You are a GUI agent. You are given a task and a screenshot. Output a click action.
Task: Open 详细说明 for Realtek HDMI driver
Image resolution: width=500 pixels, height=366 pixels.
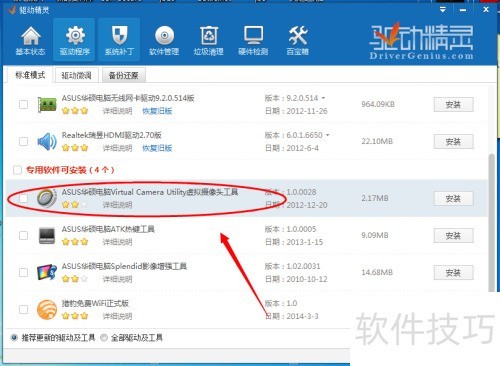click(x=117, y=148)
